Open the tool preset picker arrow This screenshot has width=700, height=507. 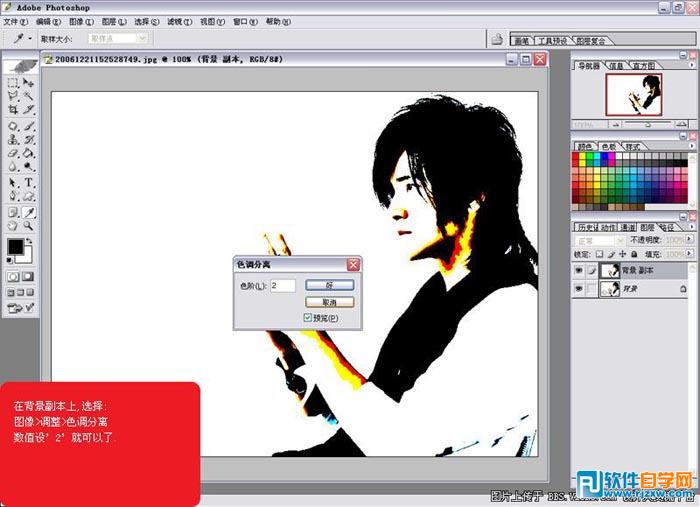[31, 38]
